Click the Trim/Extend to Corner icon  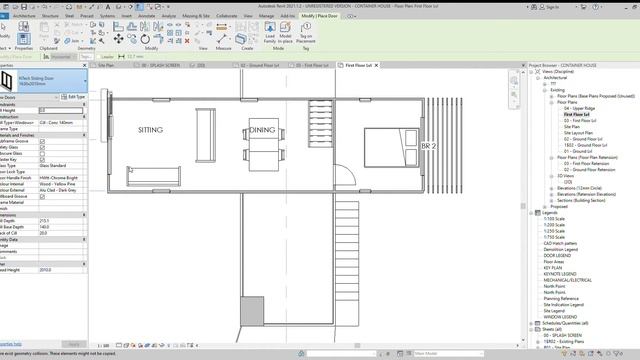tap(158, 39)
